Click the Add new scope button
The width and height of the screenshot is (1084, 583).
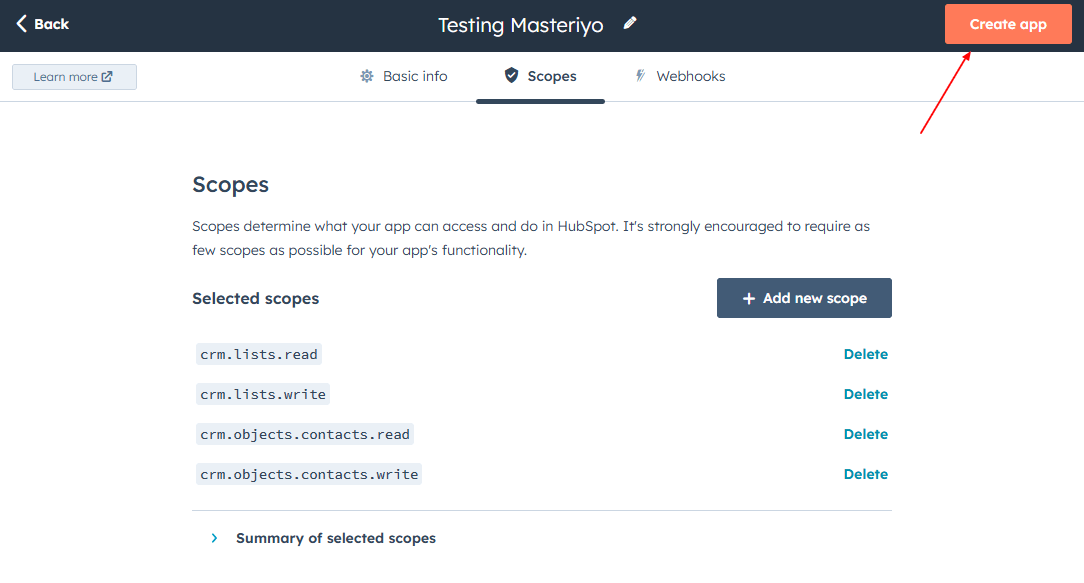804,298
